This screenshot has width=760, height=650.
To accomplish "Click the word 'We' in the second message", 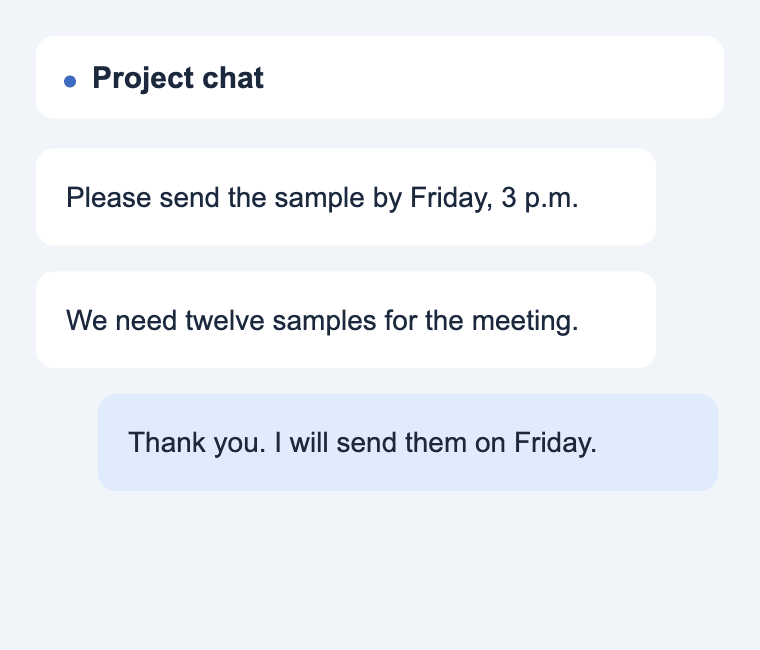I will coord(87,320).
